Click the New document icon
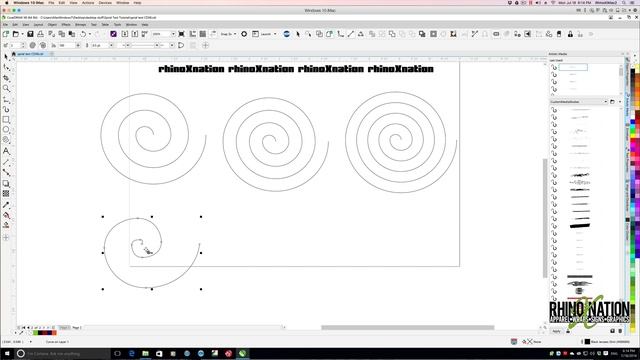The image size is (640, 360). (6, 34)
